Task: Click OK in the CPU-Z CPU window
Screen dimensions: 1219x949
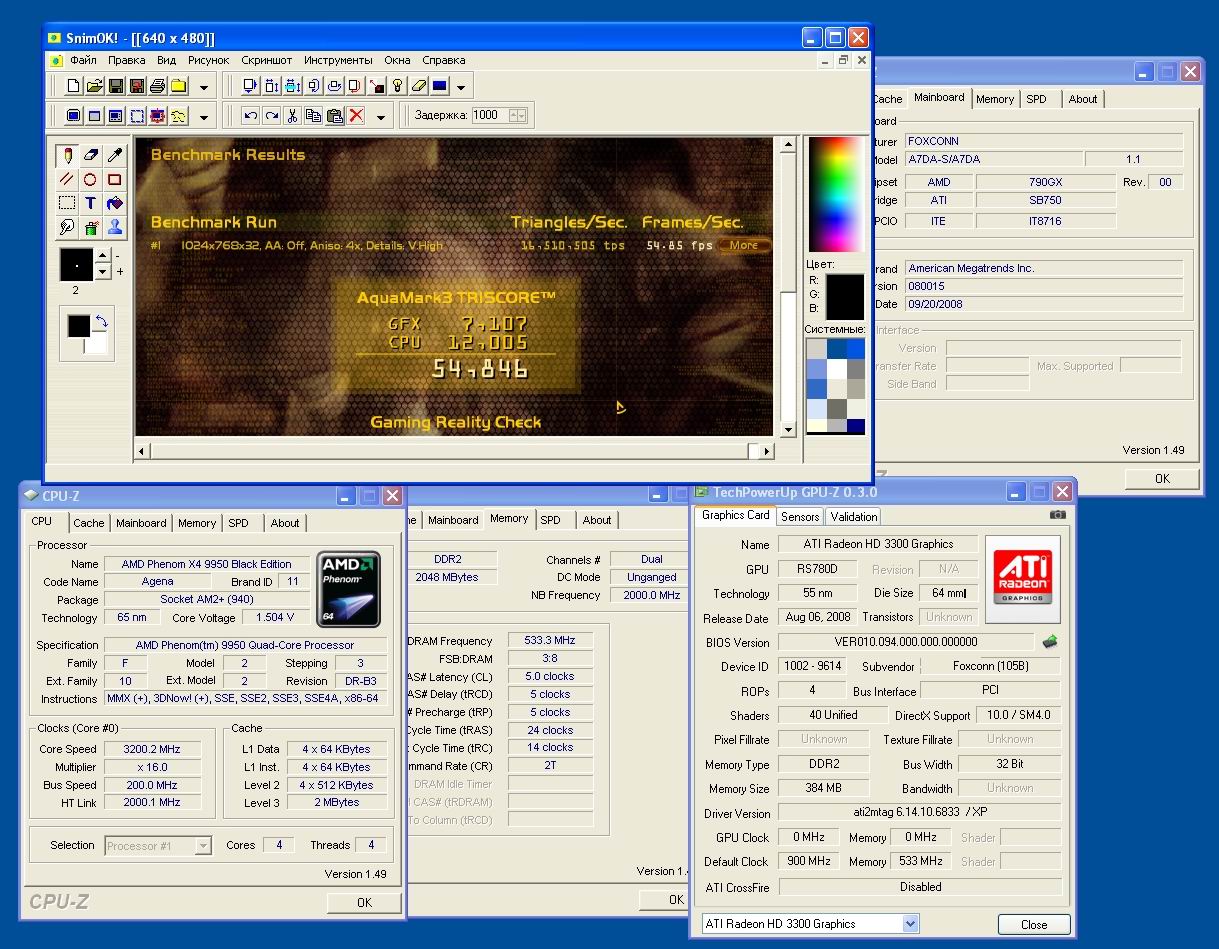Action: [364, 902]
